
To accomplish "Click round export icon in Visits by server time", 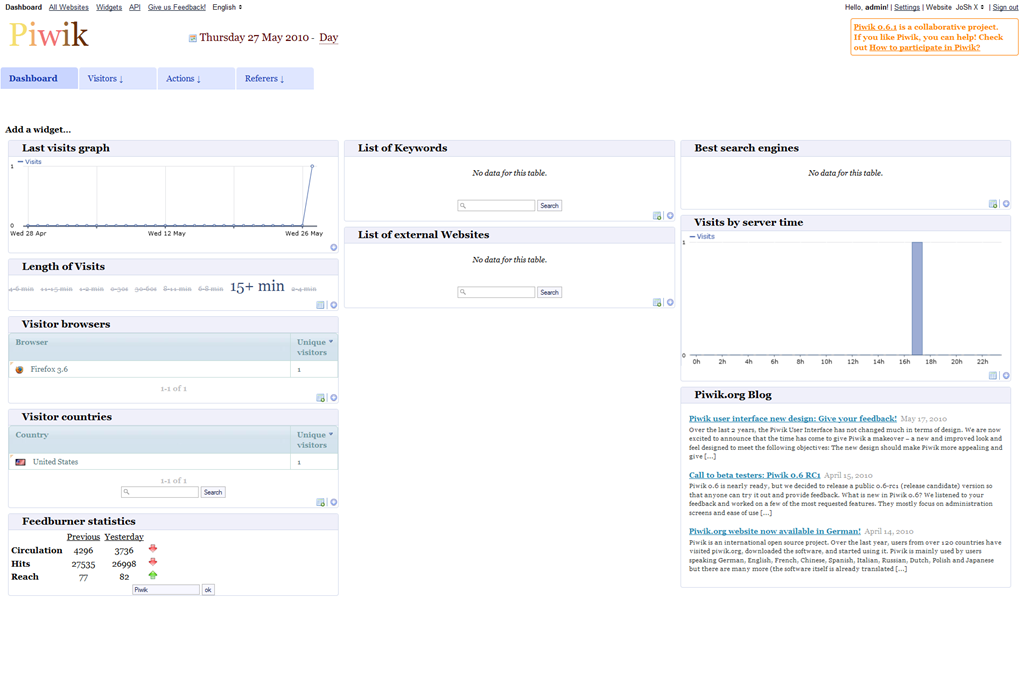I will pyautogui.click(x=1006, y=376).
